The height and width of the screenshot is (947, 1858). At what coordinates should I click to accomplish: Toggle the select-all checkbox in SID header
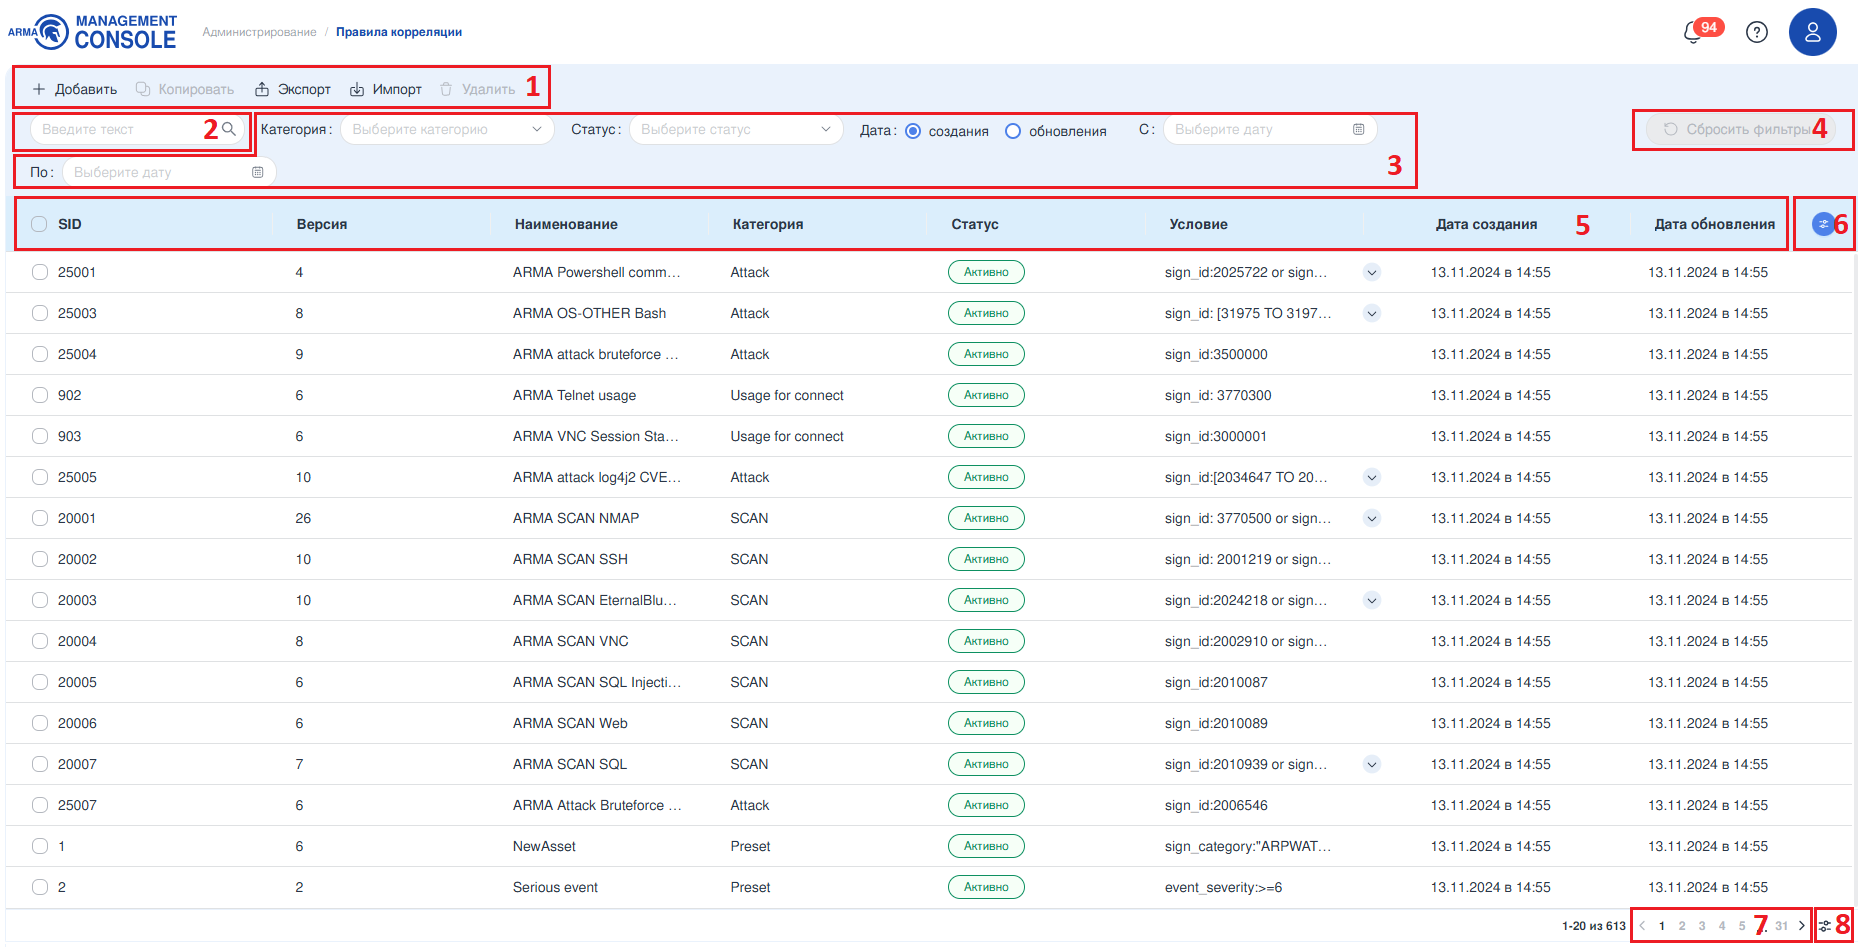coord(39,224)
